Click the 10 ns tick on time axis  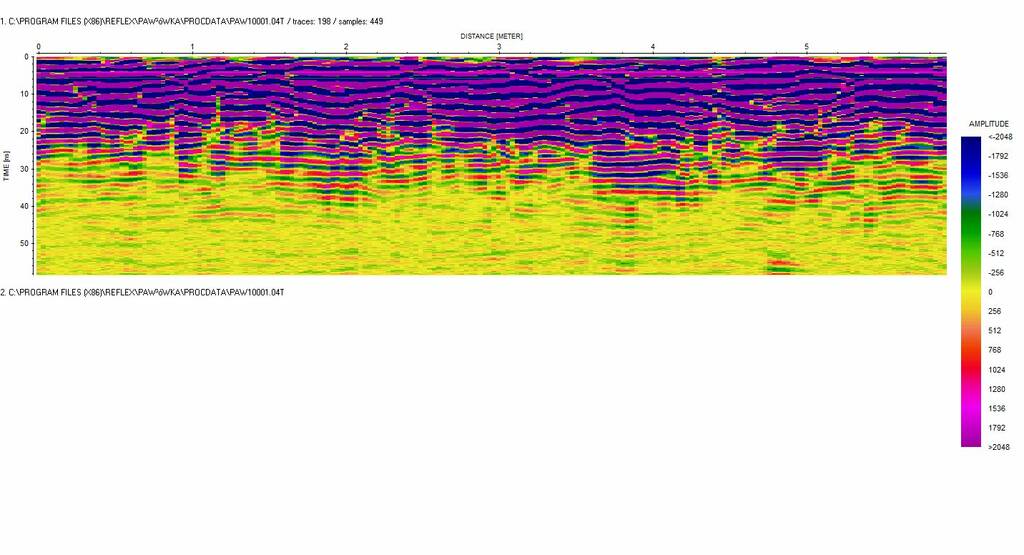tap(24, 94)
